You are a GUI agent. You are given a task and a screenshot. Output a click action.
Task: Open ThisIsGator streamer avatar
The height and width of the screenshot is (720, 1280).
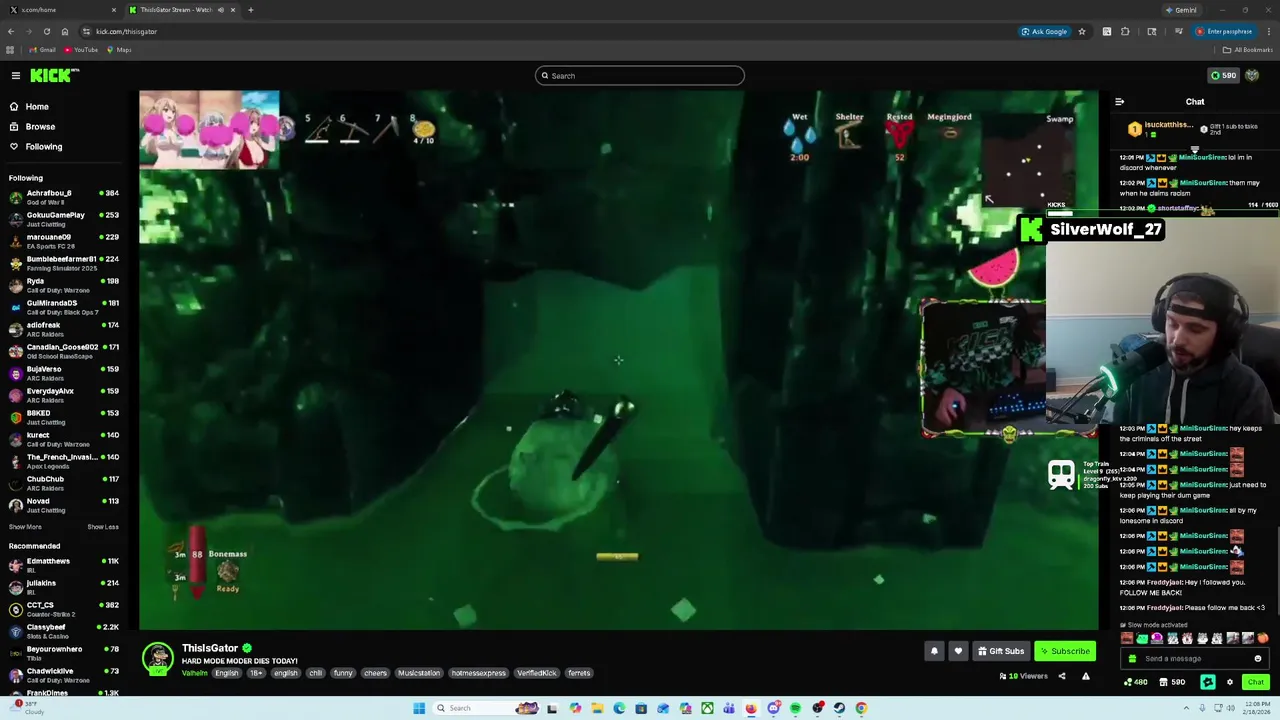(157, 658)
